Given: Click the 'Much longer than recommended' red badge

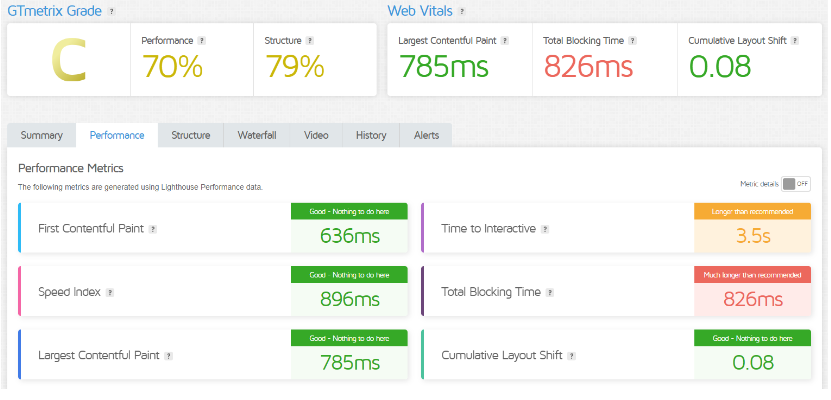Looking at the screenshot, I should point(753,275).
